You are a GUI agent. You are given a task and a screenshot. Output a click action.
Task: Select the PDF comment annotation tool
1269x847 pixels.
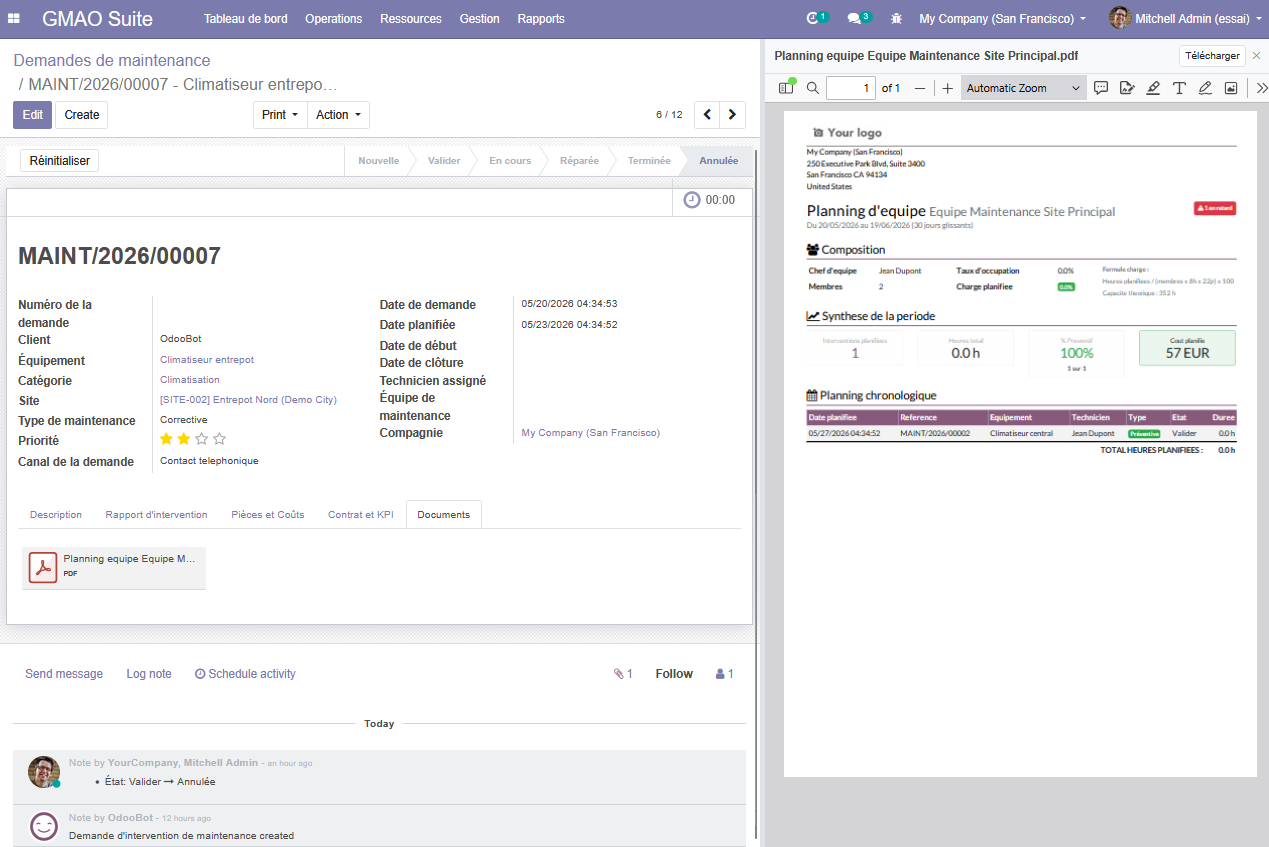[1101, 88]
